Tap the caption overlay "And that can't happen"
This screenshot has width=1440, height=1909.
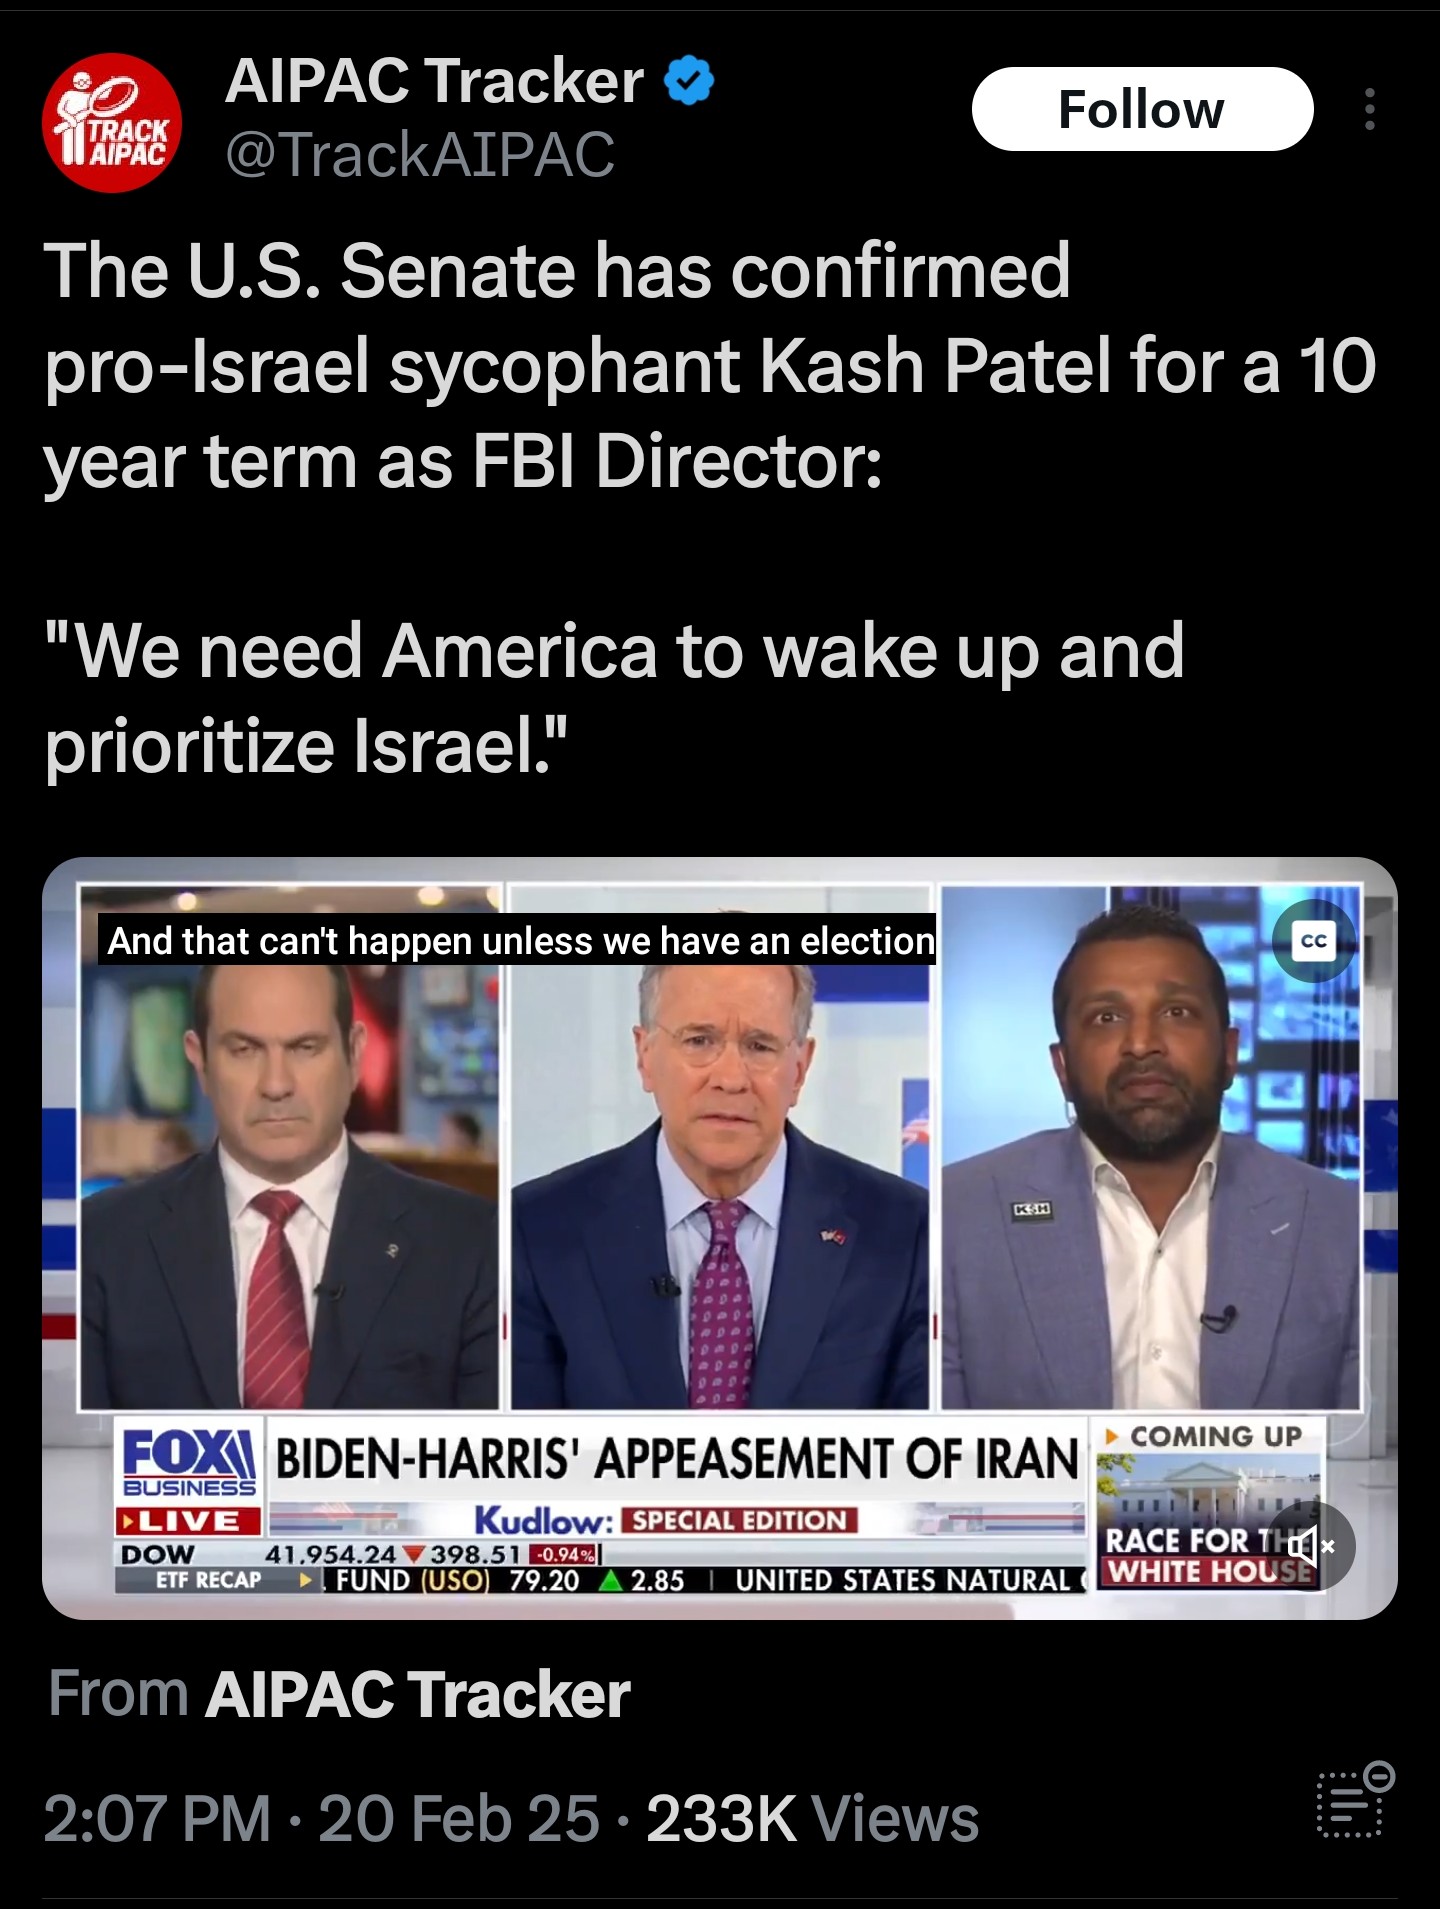[x=518, y=940]
